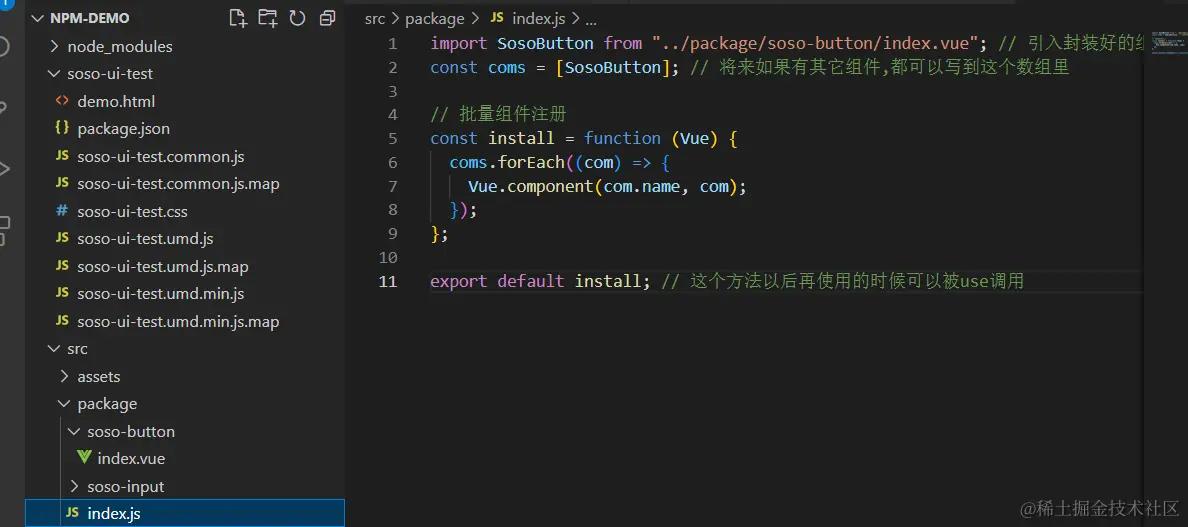
Task: Open soso-ui-test.umd.min.js.map file
Action: [x=178, y=322]
